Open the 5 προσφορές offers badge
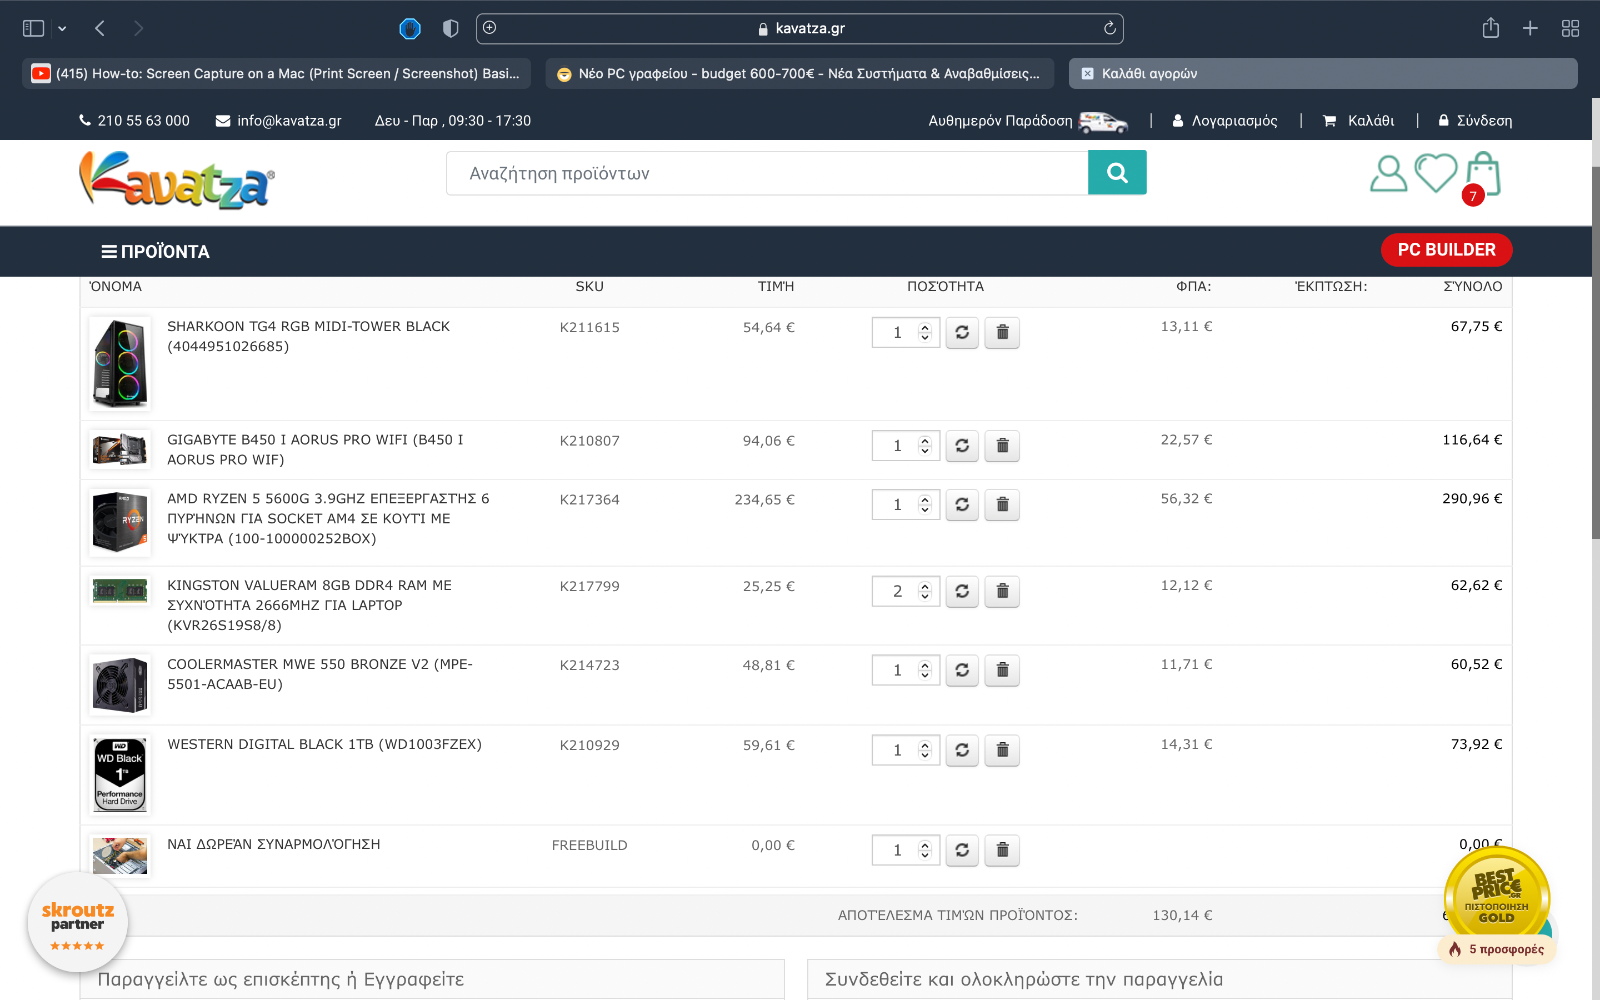The width and height of the screenshot is (1600, 1000). (1497, 949)
